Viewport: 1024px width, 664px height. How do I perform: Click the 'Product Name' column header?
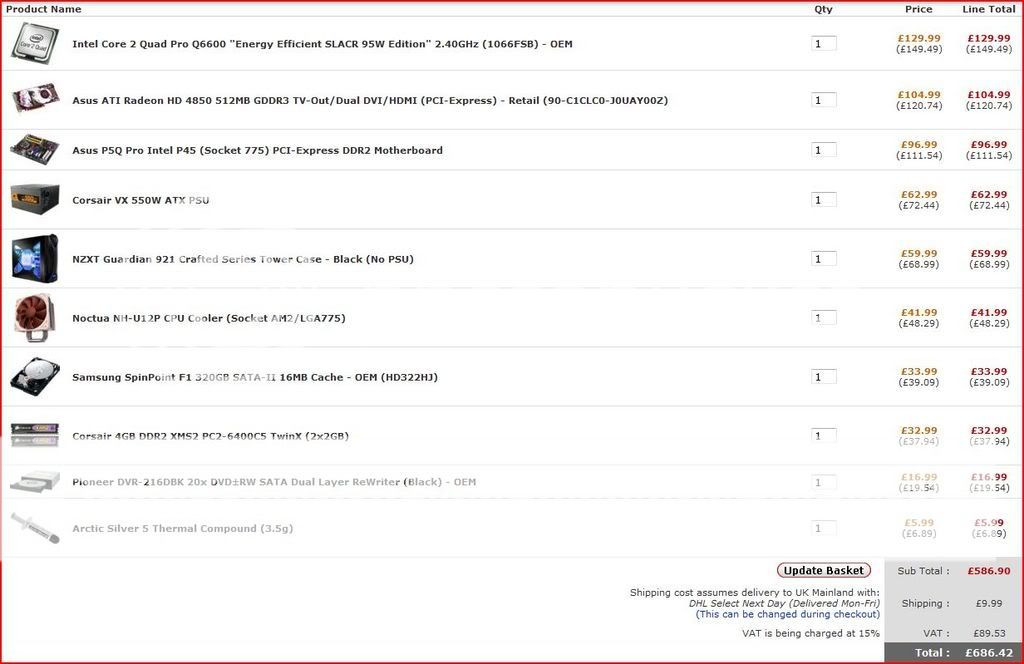pos(44,9)
